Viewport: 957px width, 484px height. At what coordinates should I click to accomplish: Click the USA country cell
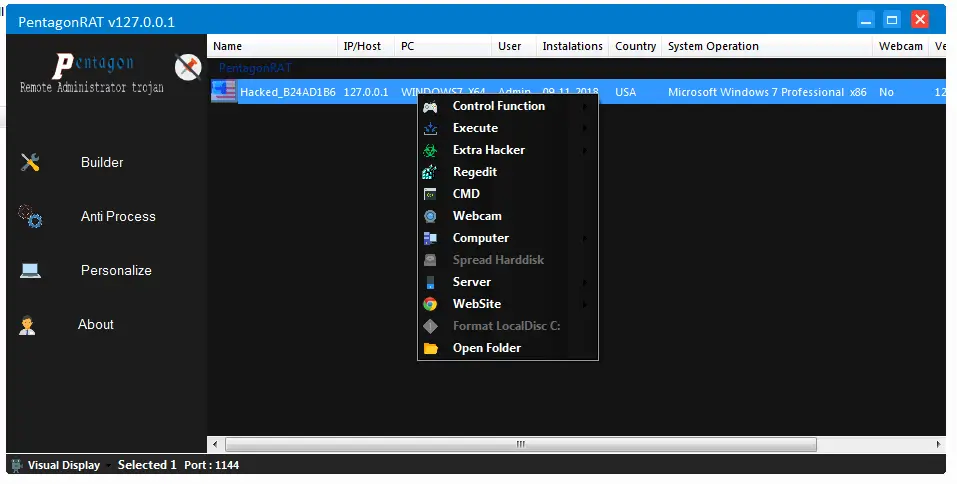(x=626, y=92)
